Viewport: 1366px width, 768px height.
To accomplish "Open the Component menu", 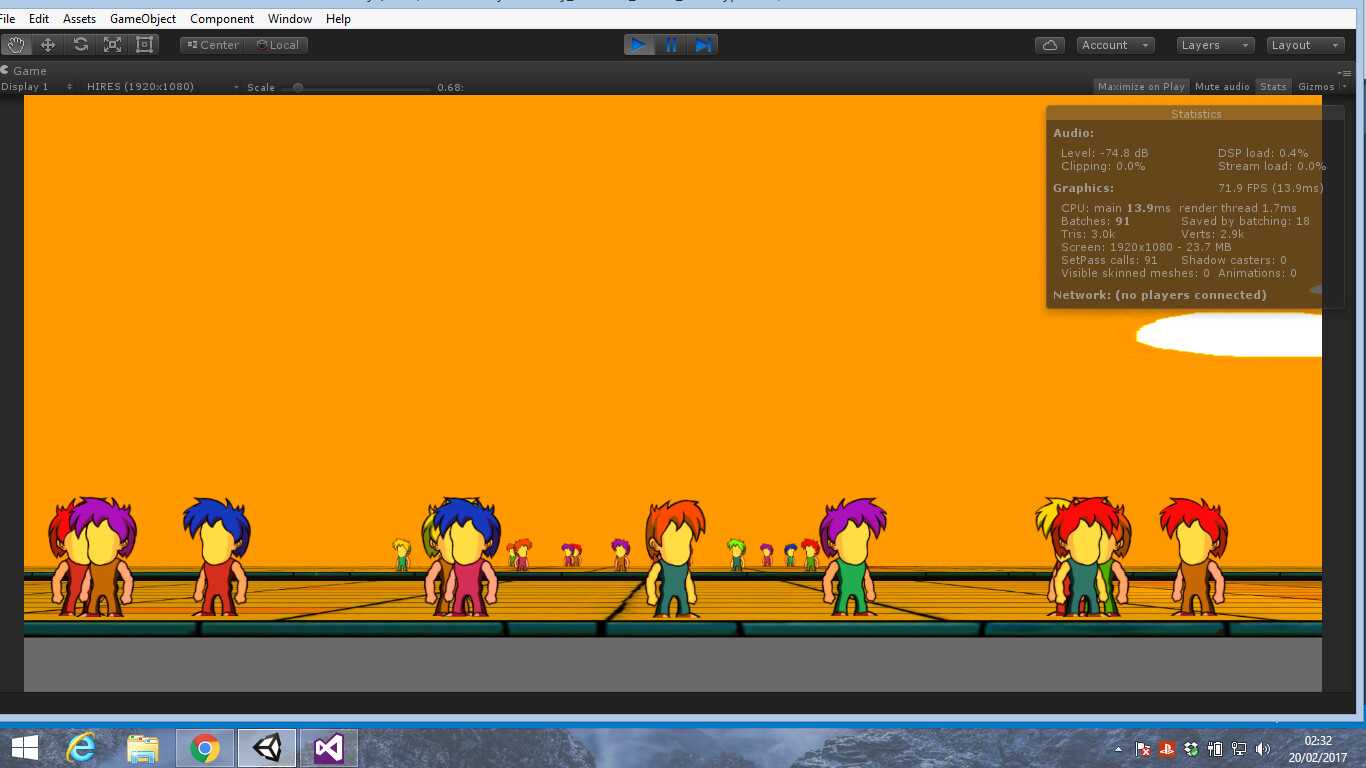I will [x=222, y=19].
